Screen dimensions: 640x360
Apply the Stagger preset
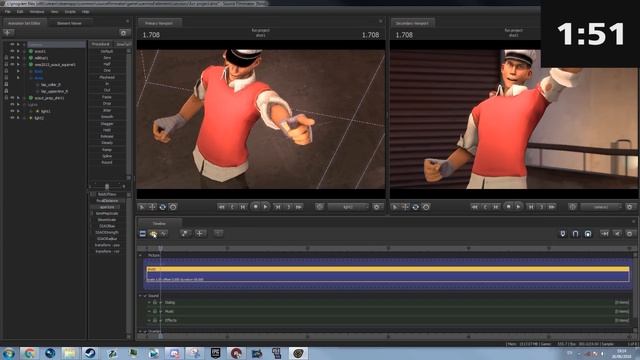click(107, 123)
